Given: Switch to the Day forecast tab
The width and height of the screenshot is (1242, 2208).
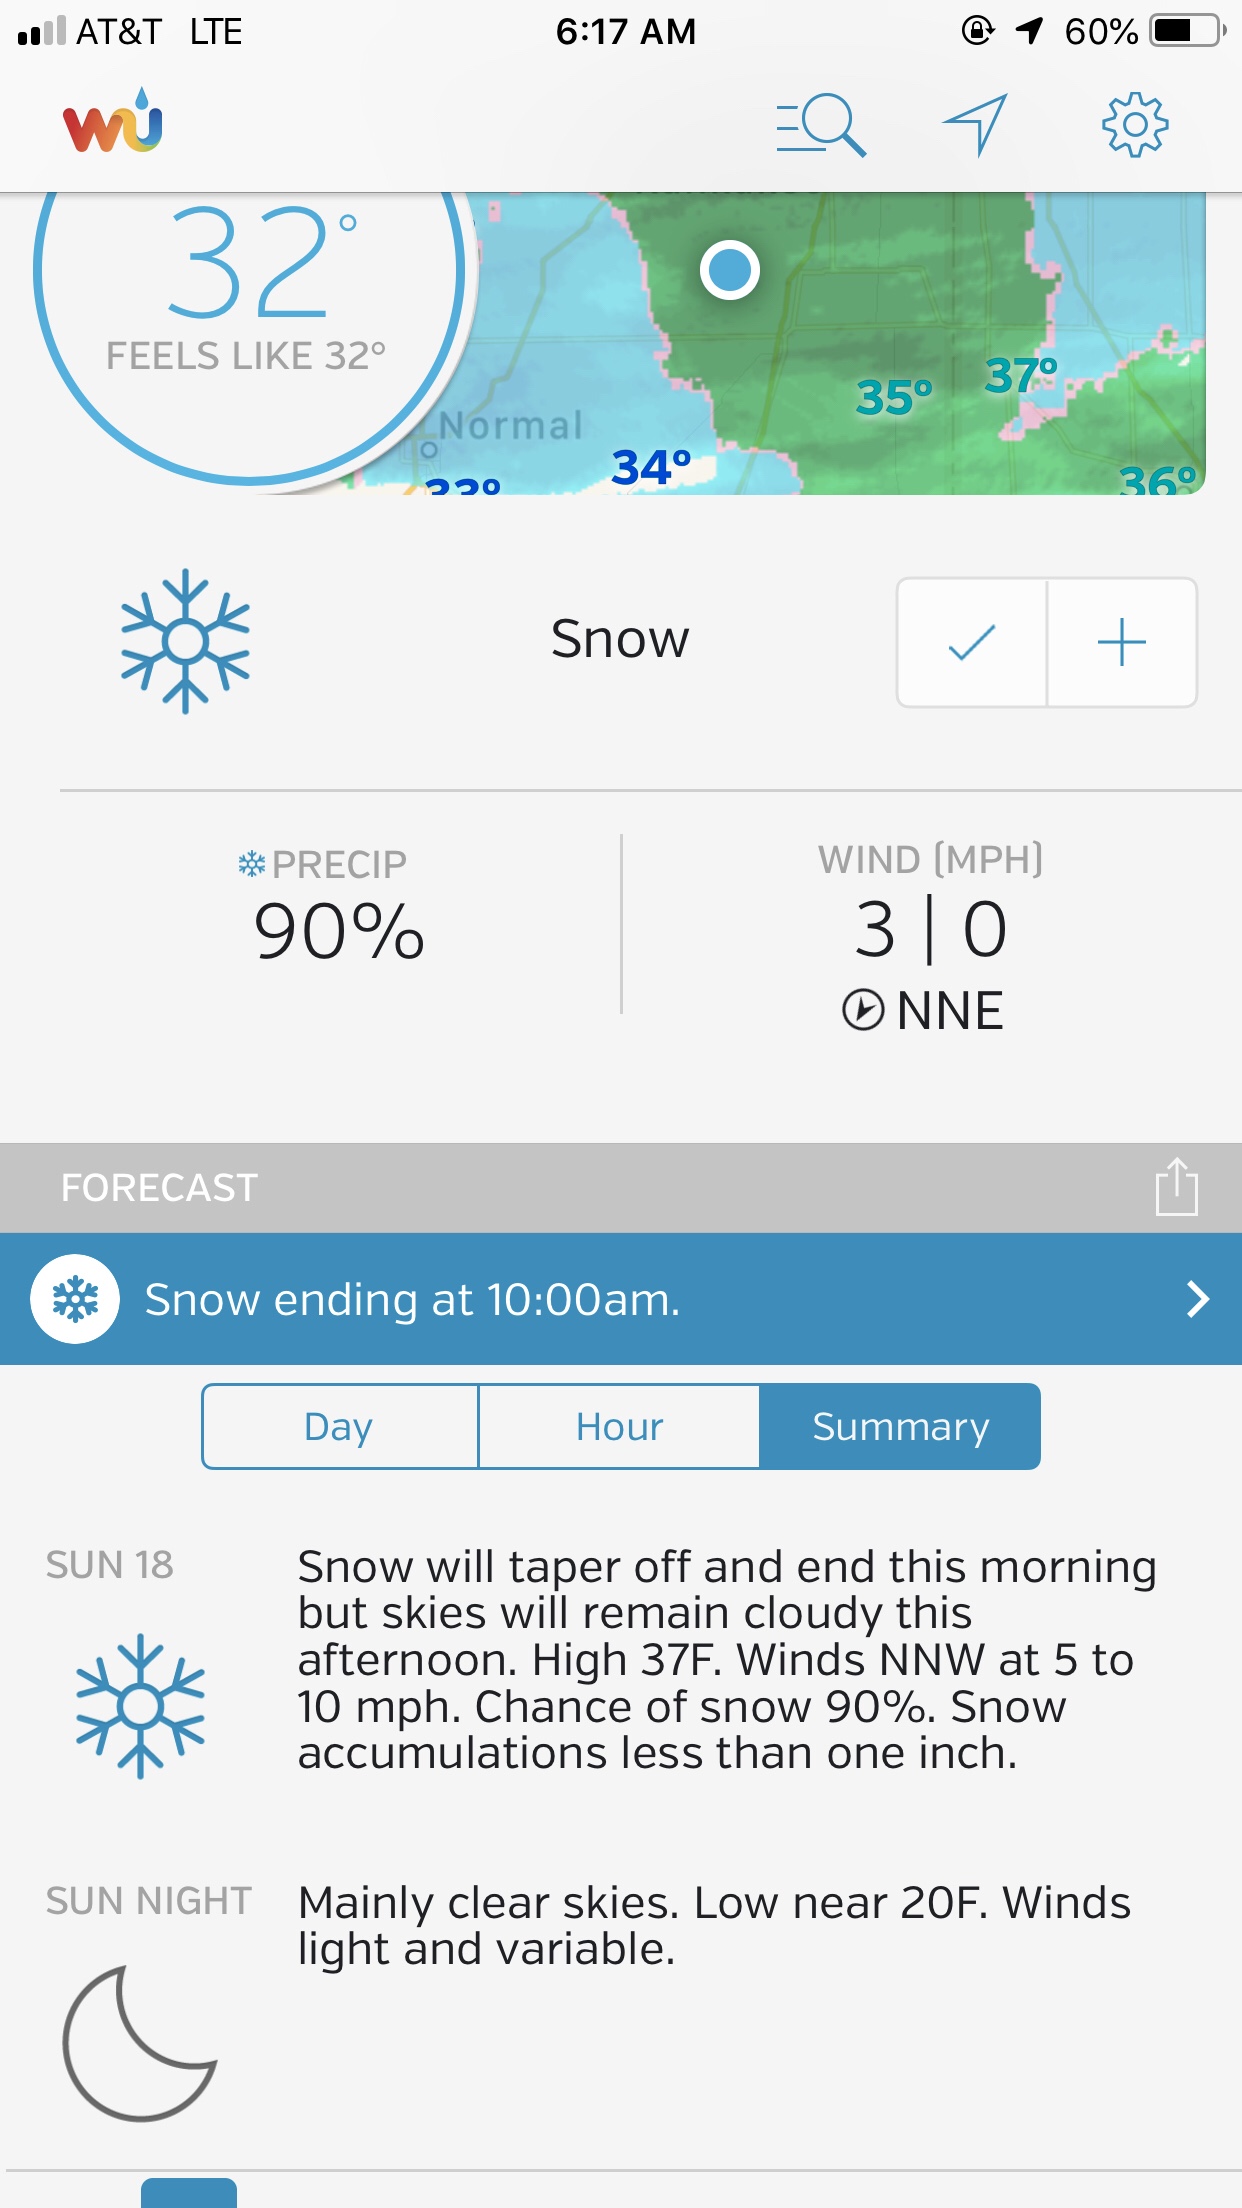Looking at the screenshot, I should [x=339, y=1427].
